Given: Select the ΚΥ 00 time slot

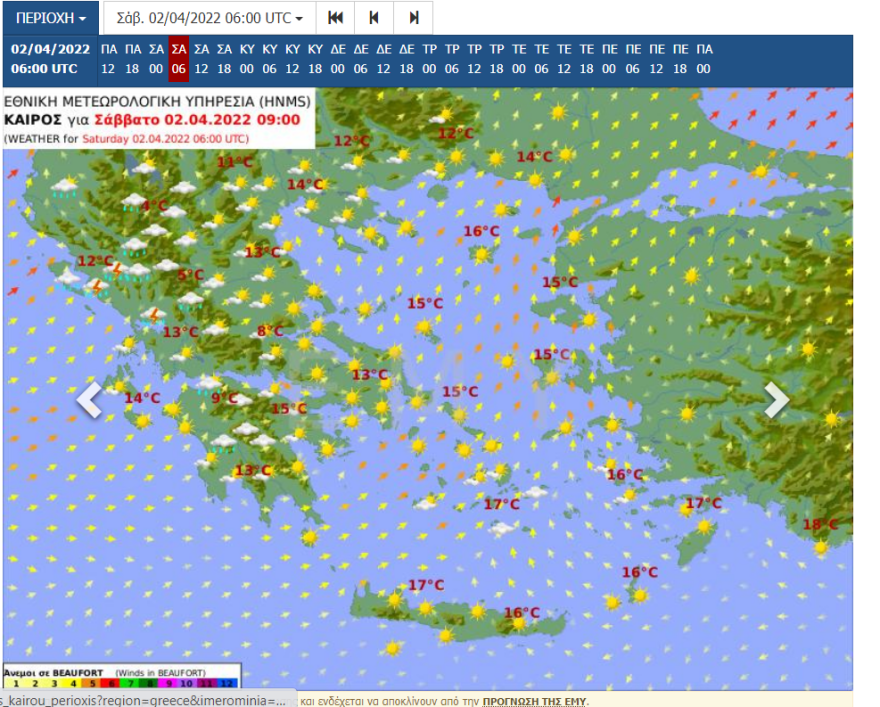Looking at the screenshot, I should [247, 59].
